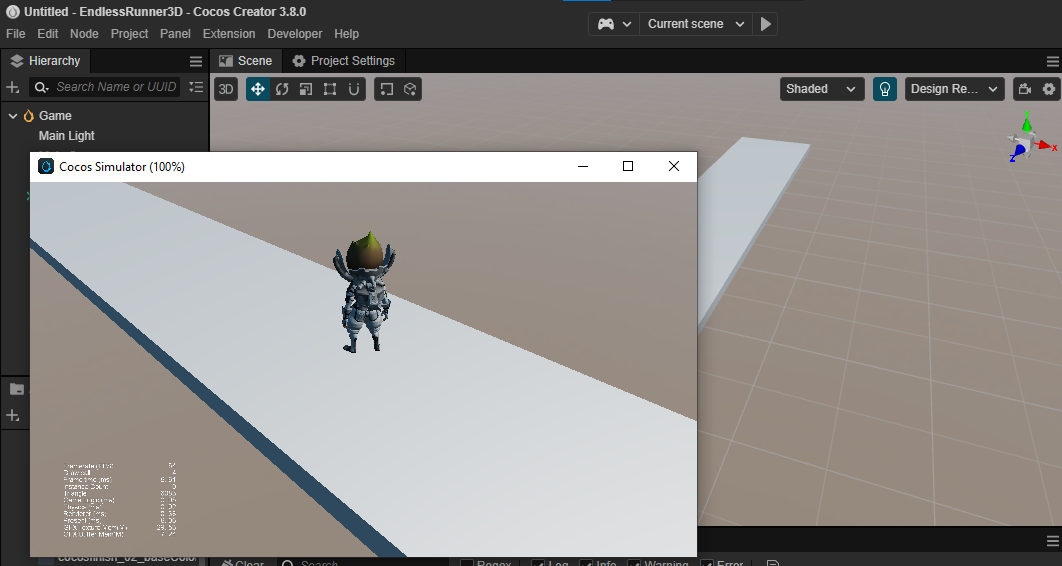
Task: Toggle the Log checkbox in Console
Action: pyautogui.click(x=538, y=563)
